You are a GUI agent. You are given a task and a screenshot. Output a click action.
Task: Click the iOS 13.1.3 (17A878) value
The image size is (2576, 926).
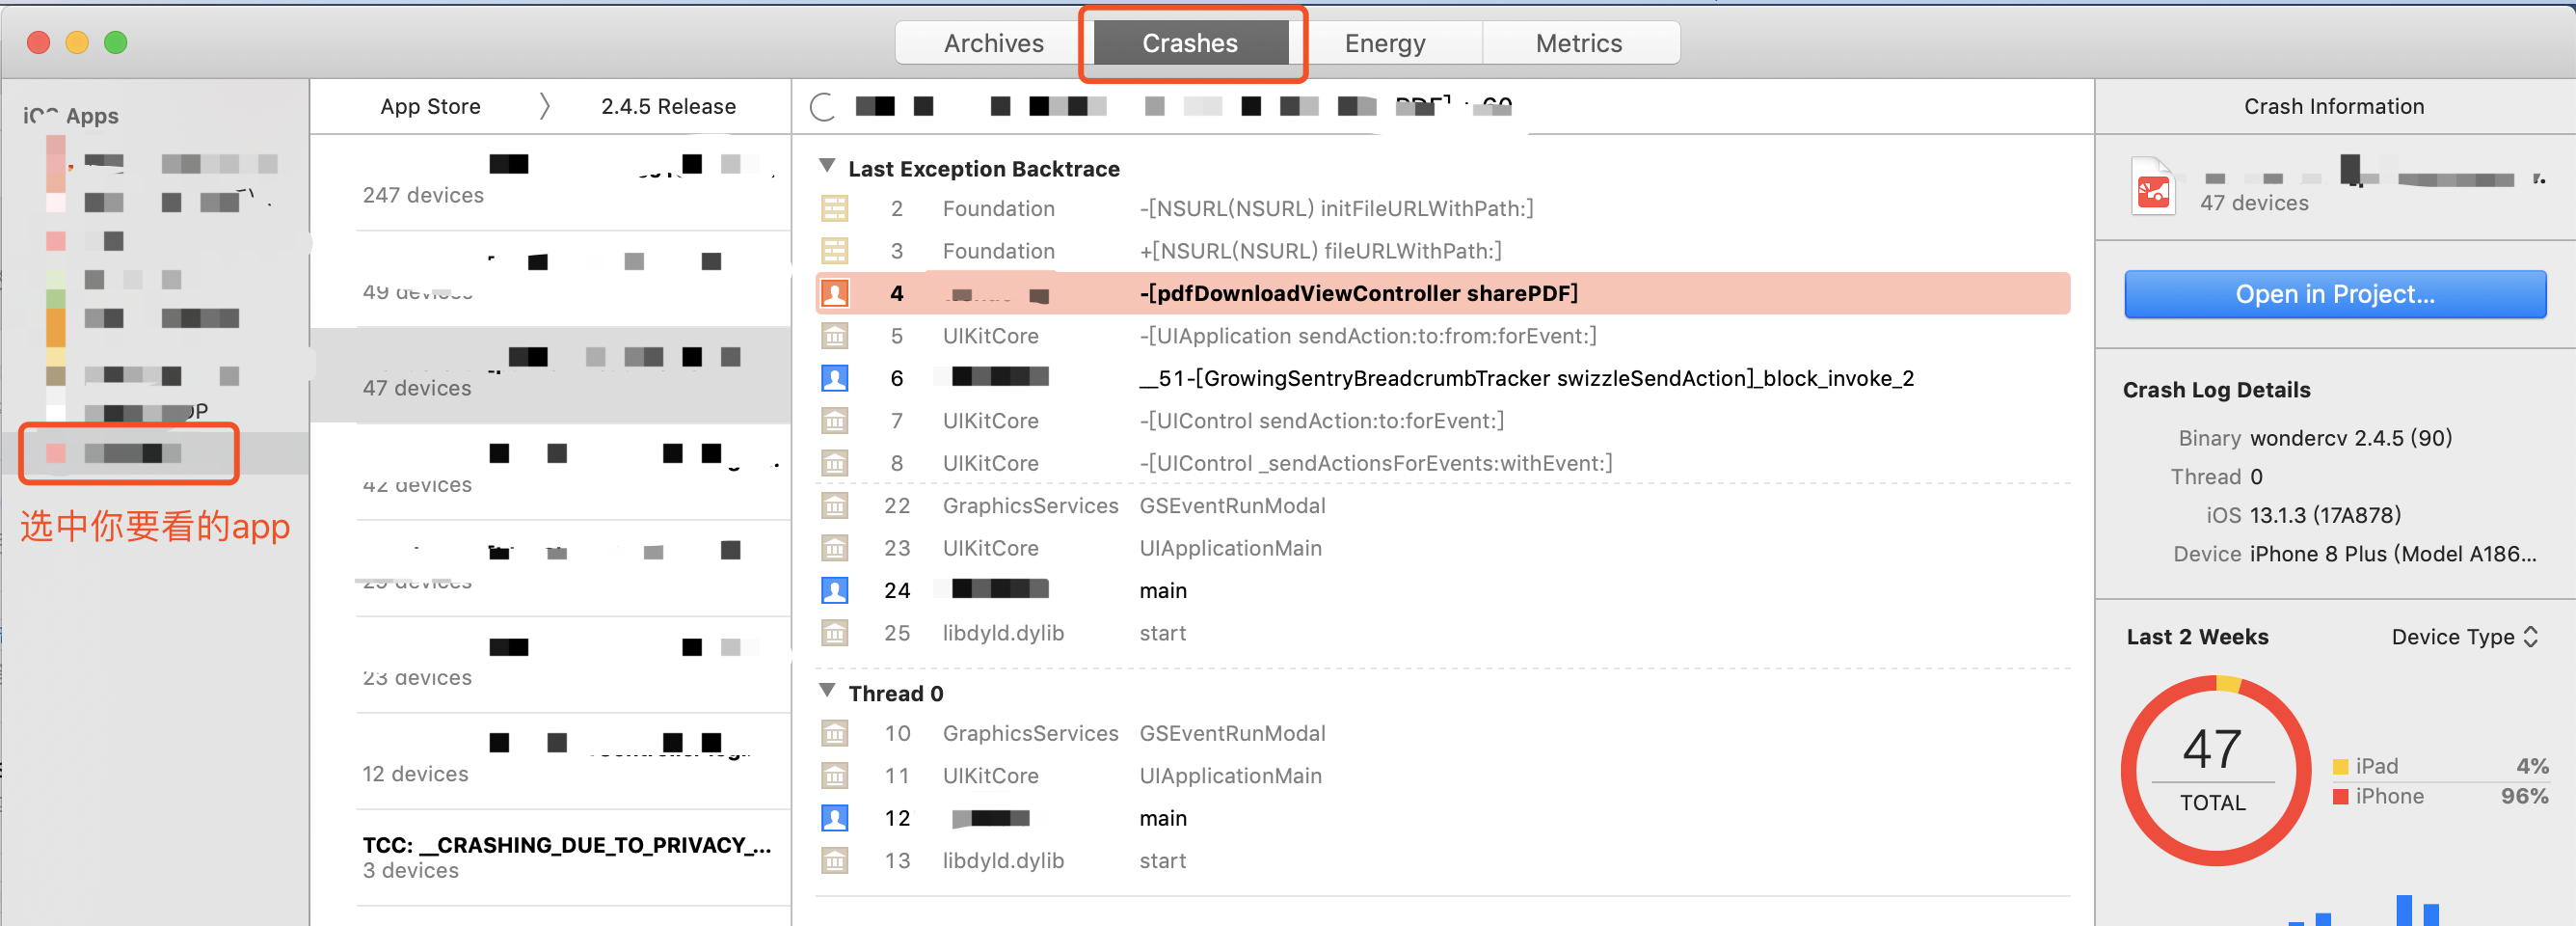[x=2325, y=515]
